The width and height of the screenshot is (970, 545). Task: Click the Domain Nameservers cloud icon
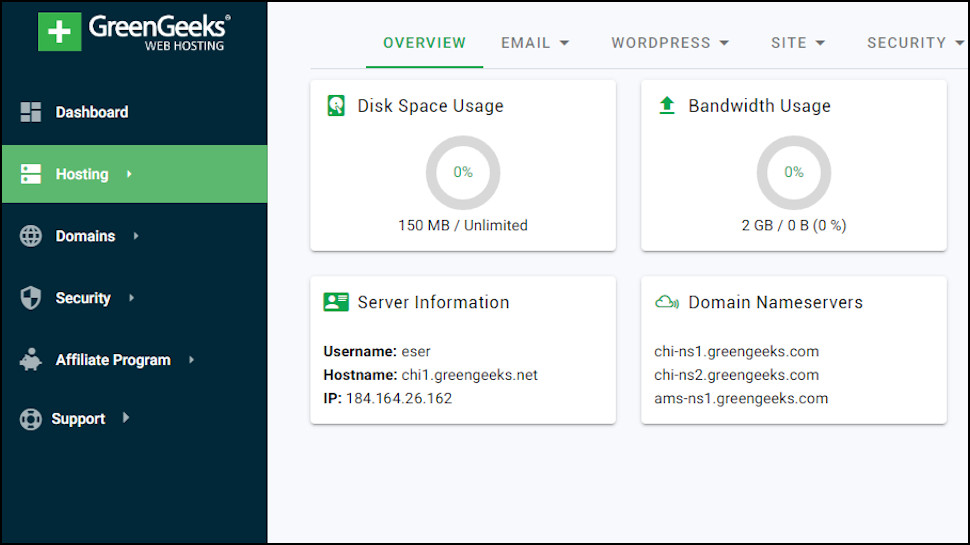click(x=667, y=302)
